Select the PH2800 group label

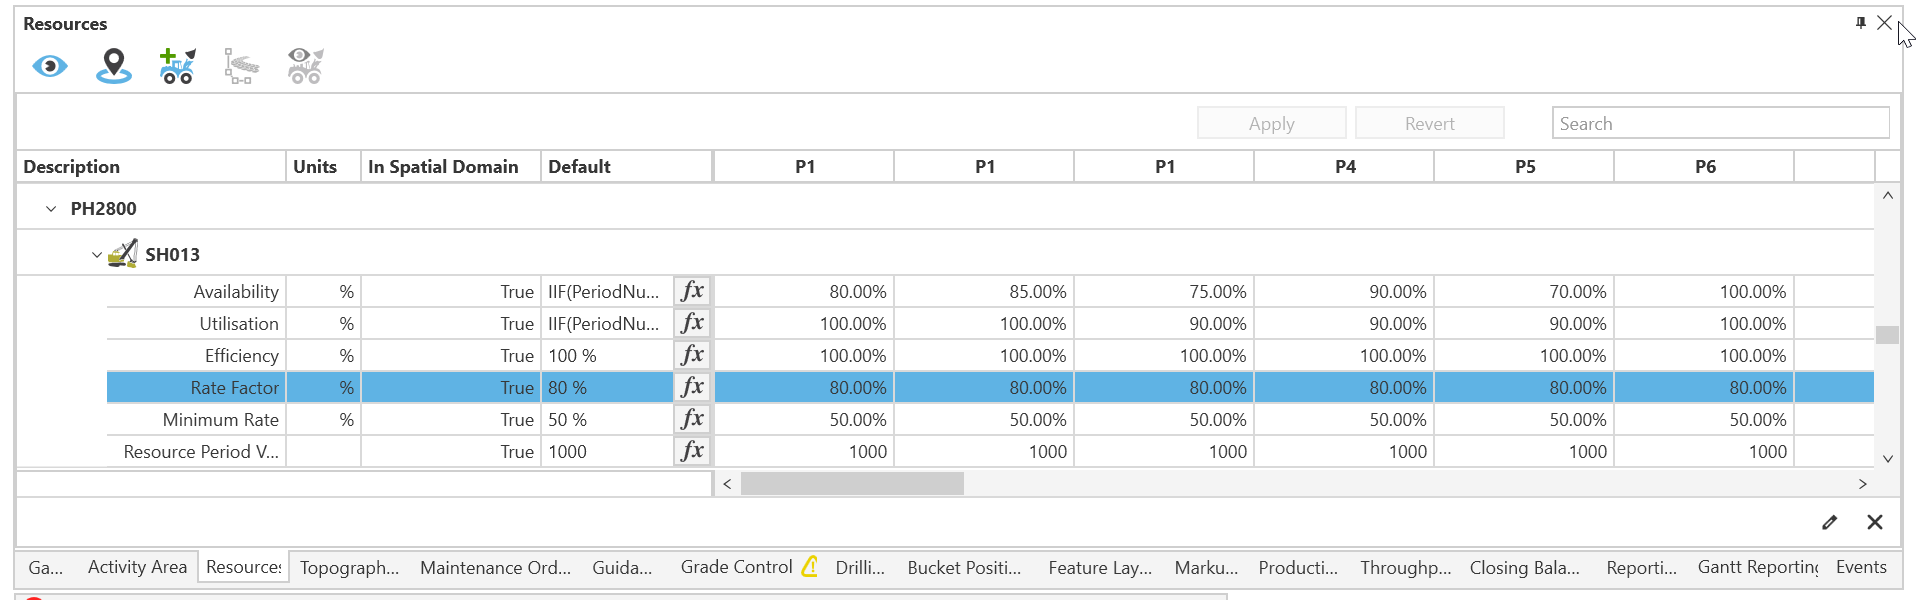coord(103,209)
